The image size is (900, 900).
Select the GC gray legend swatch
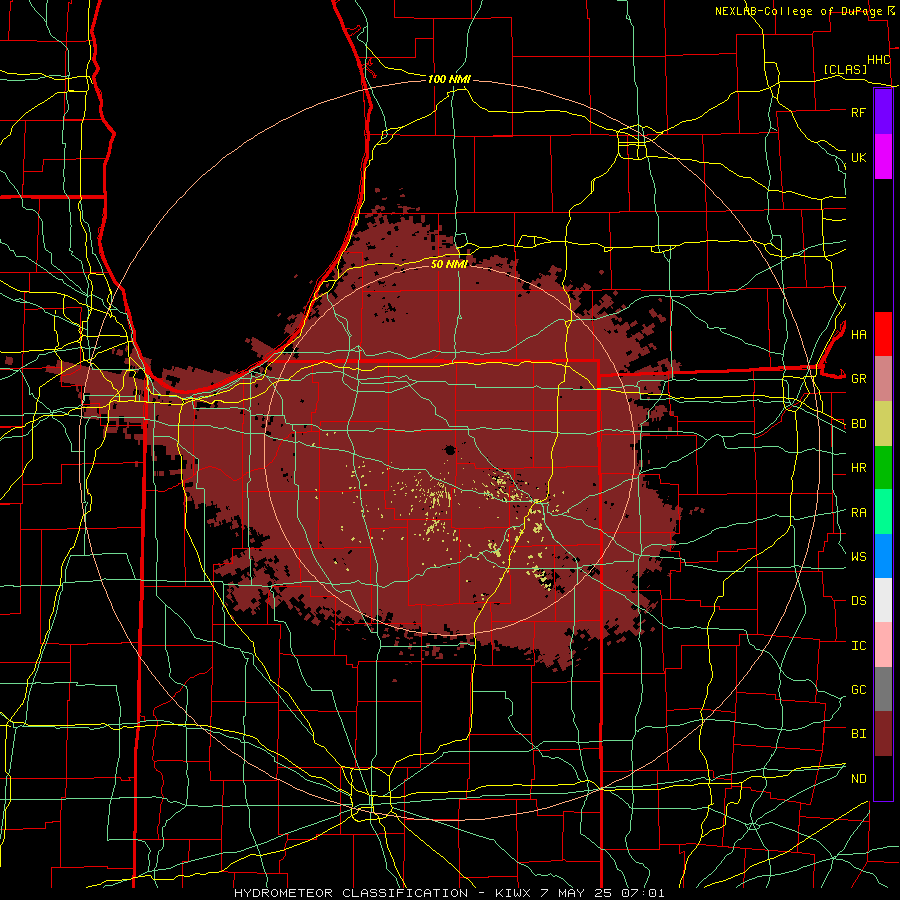[883, 689]
